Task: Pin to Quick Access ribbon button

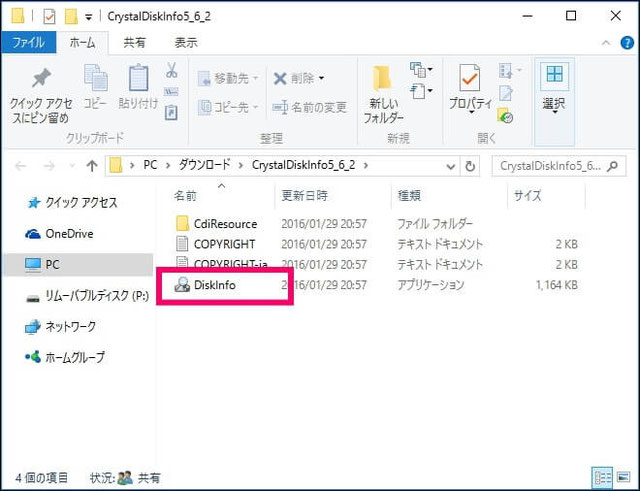Action: pos(41,96)
